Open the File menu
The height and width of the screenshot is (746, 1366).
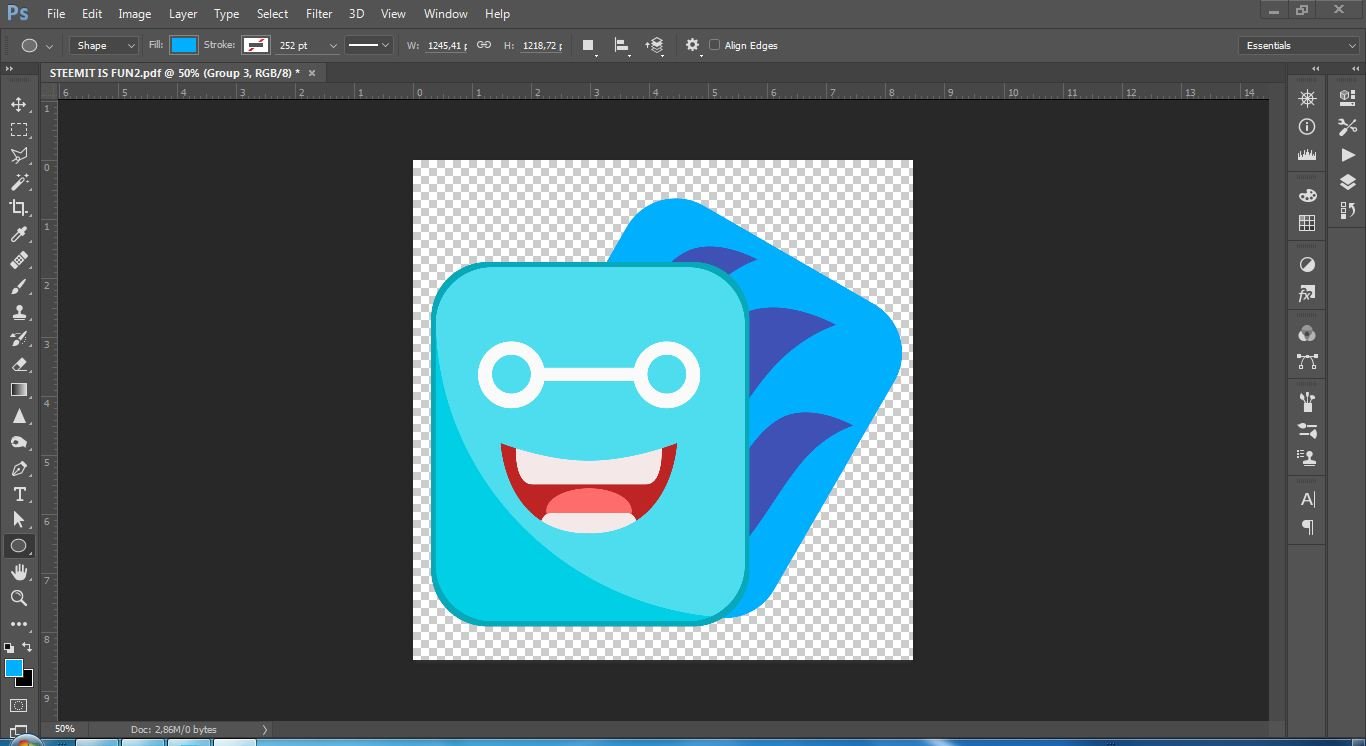pyautogui.click(x=56, y=14)
